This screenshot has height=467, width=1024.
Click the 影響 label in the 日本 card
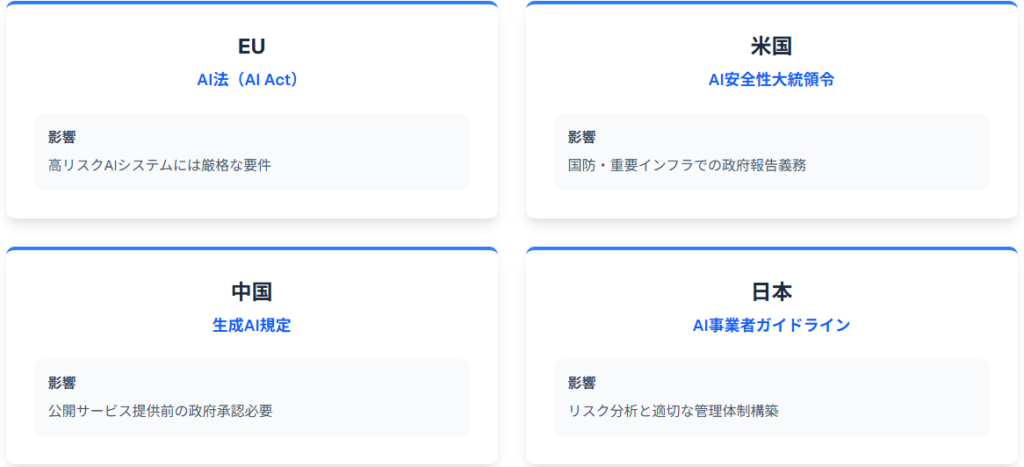point(582,383)
